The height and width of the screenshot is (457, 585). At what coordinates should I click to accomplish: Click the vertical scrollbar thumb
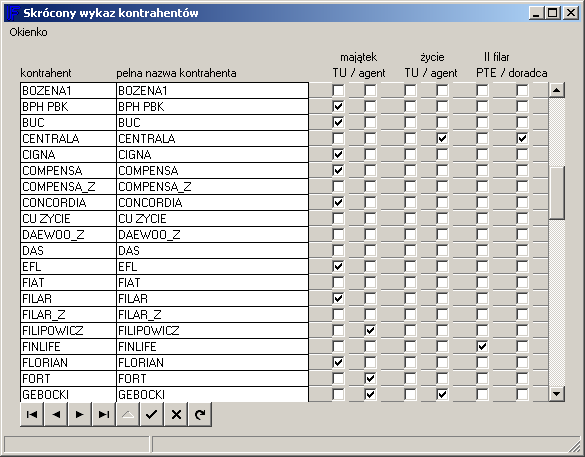click(x=557, y=193)
